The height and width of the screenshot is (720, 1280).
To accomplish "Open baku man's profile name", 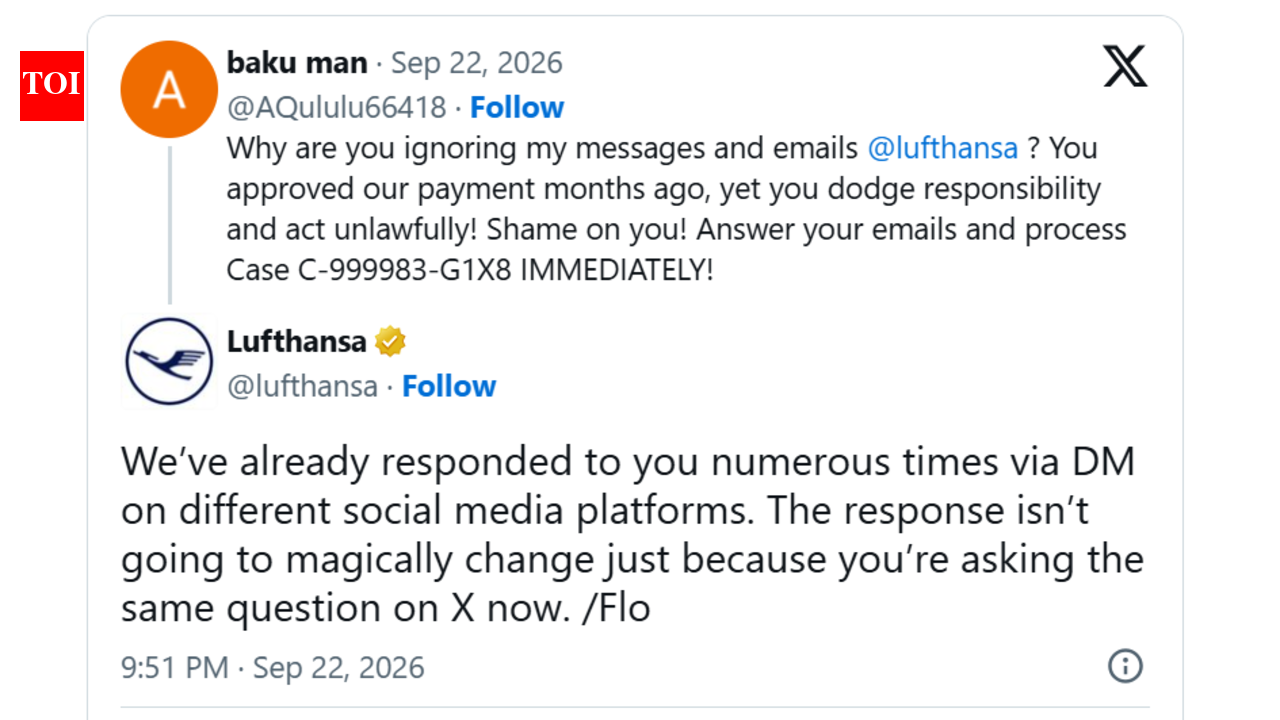I will tap(297, 63).
